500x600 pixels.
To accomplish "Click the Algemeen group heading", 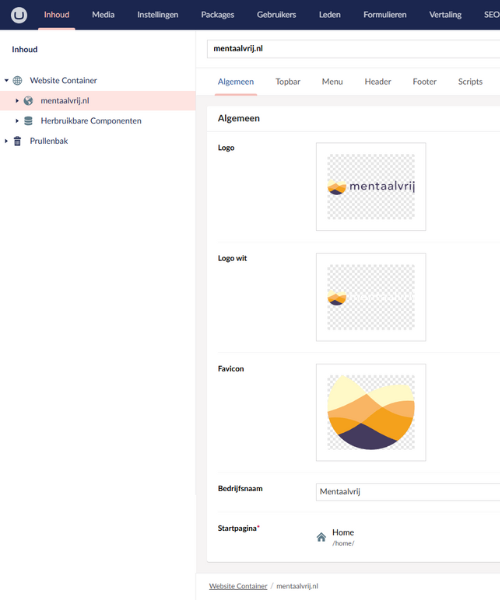I will [x=239, y=119].
